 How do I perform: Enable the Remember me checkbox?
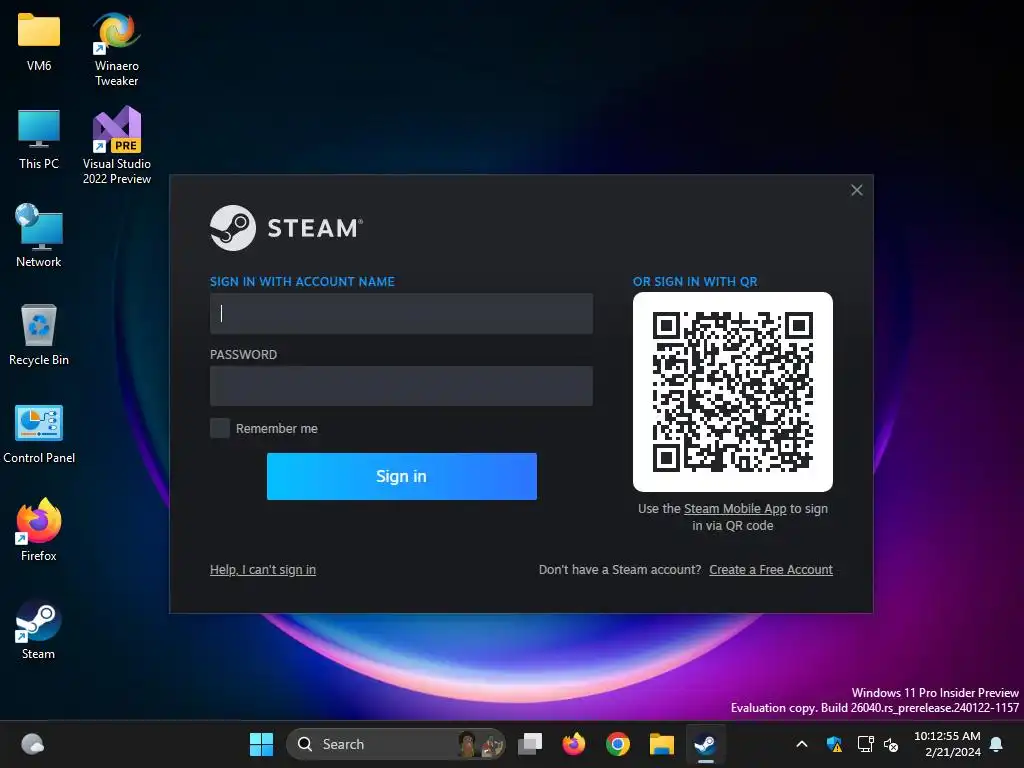219,428
